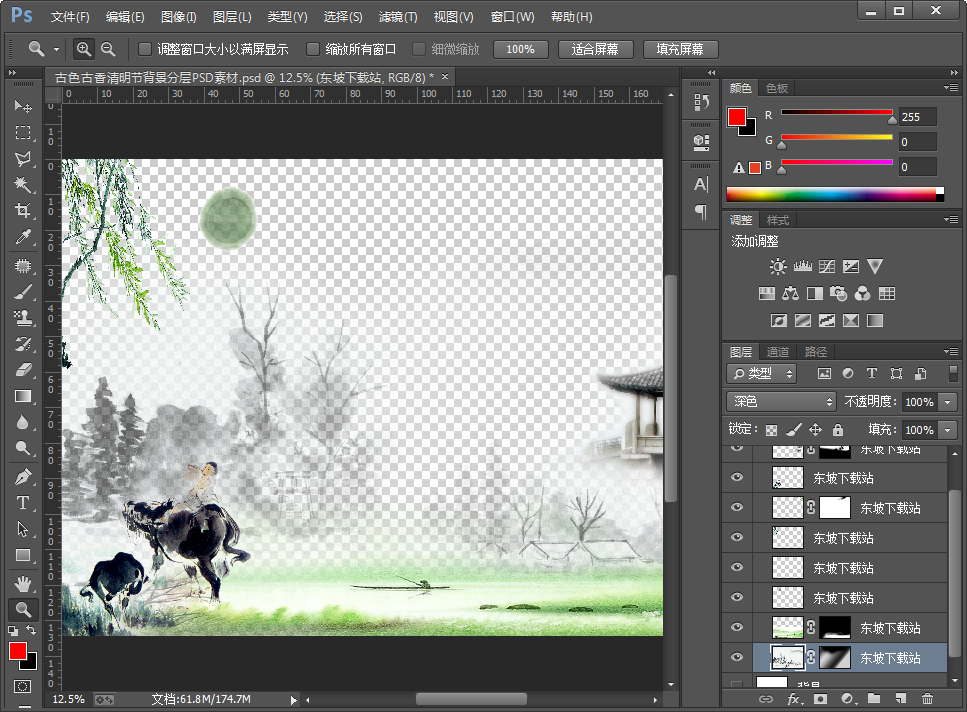Open the Color panel flyout menu
967x712 pixels.
click(950, 88)
